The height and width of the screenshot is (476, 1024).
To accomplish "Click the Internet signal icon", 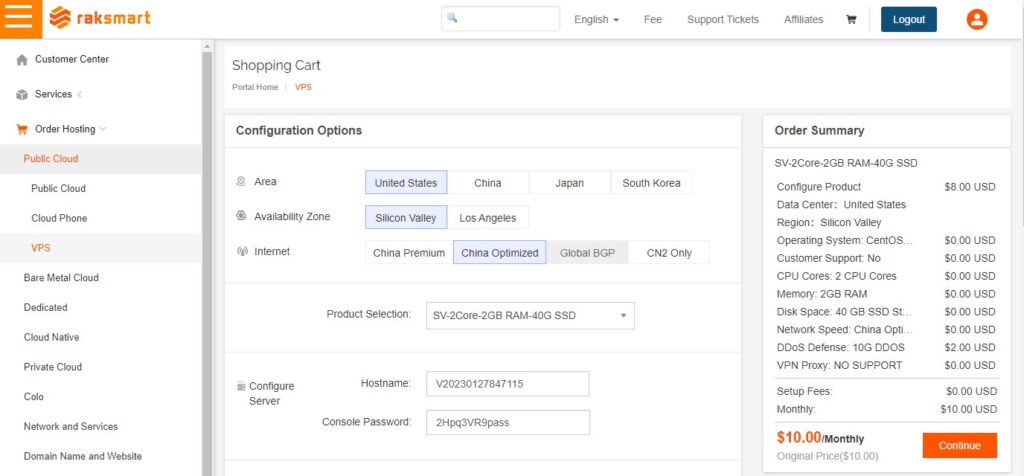I will [242, 251].
